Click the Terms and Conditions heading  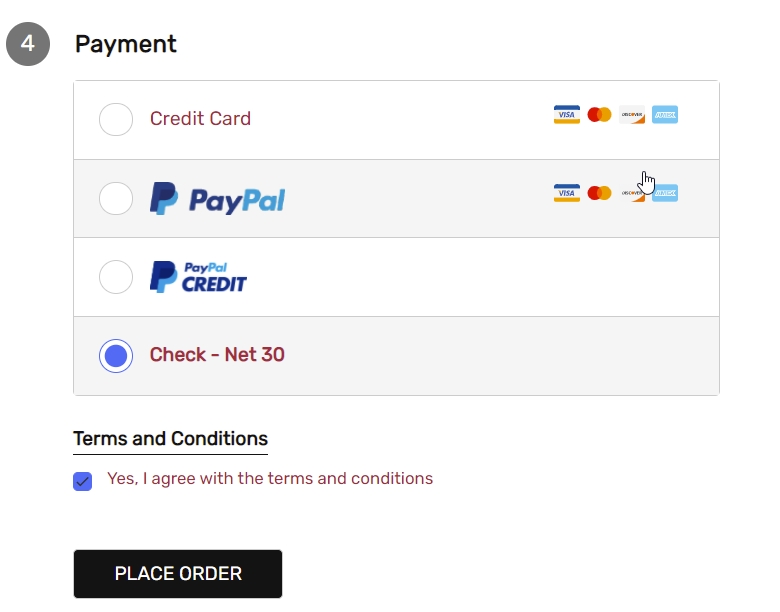tap(170, 439)
